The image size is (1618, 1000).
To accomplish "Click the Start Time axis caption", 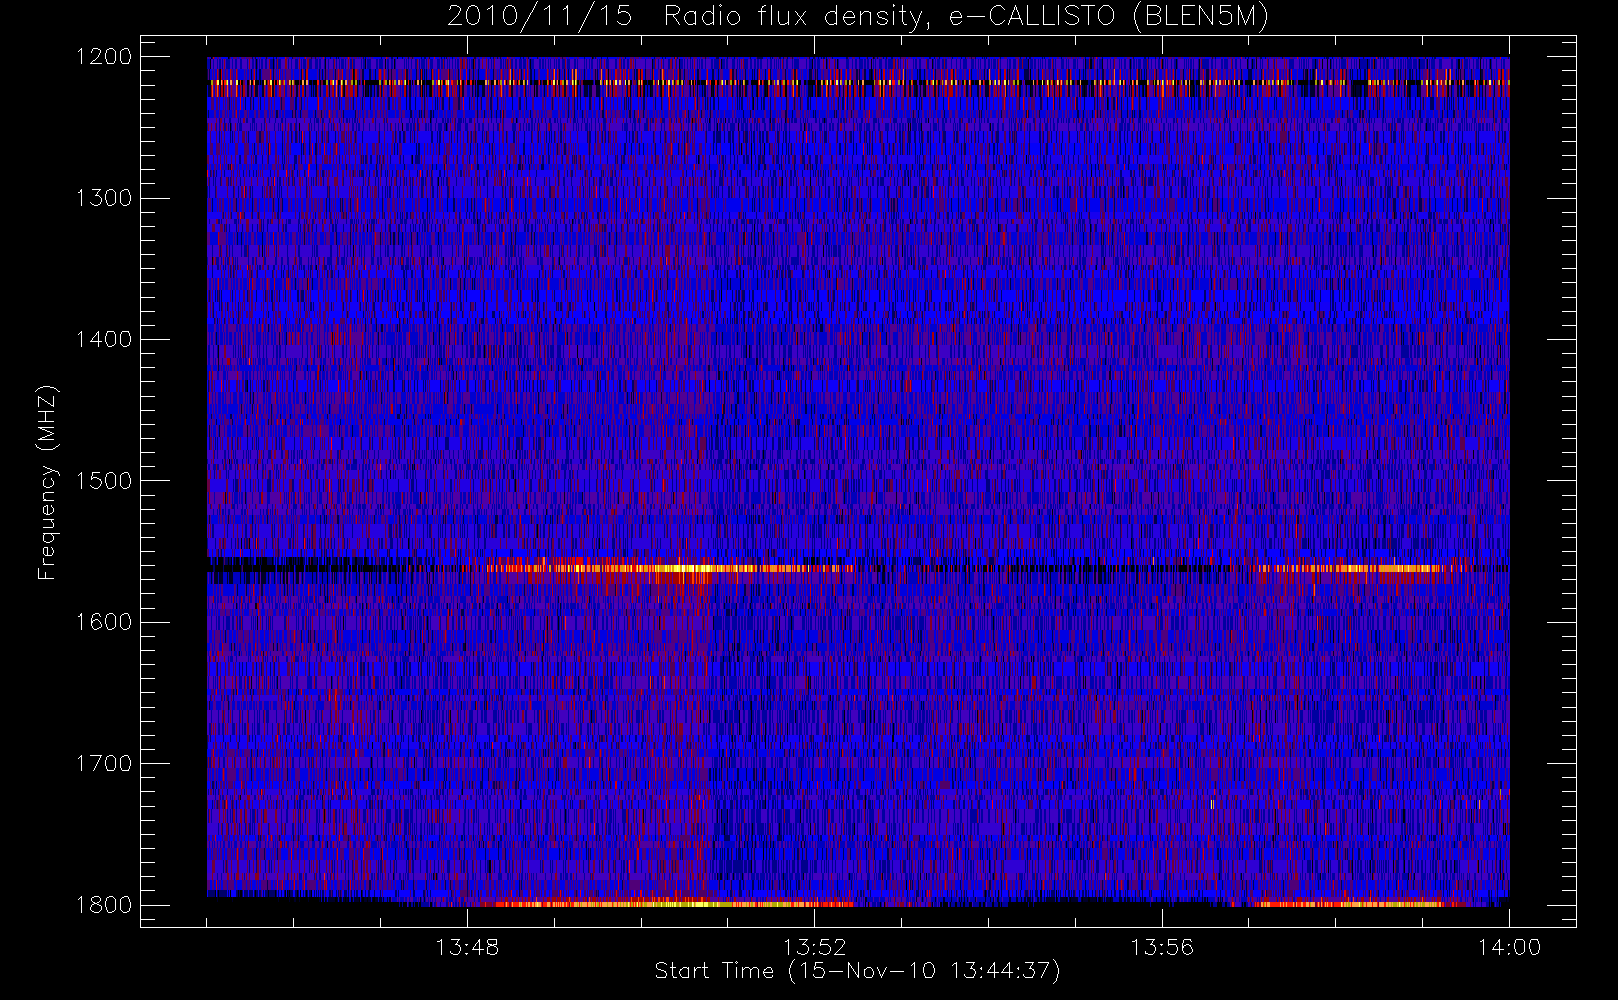I will (857, 971).
